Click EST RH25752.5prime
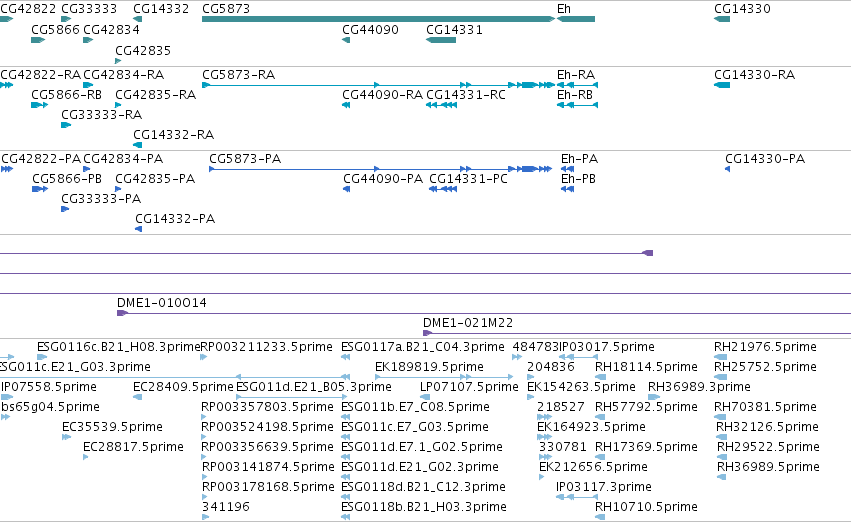Viewport: 851px width, 522px height. (x=765, y=367)
